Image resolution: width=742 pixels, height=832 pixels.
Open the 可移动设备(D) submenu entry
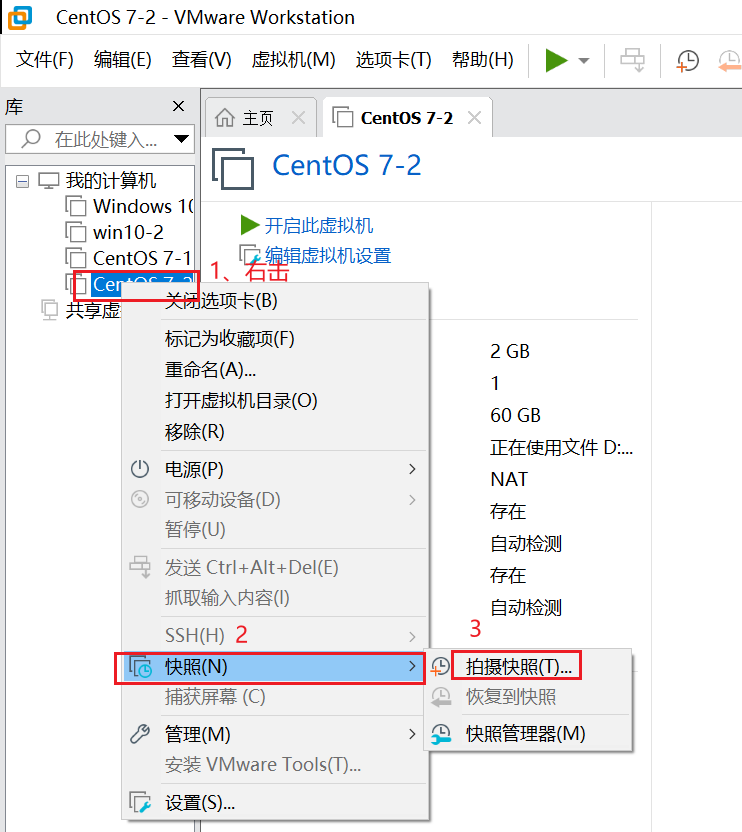275,500
